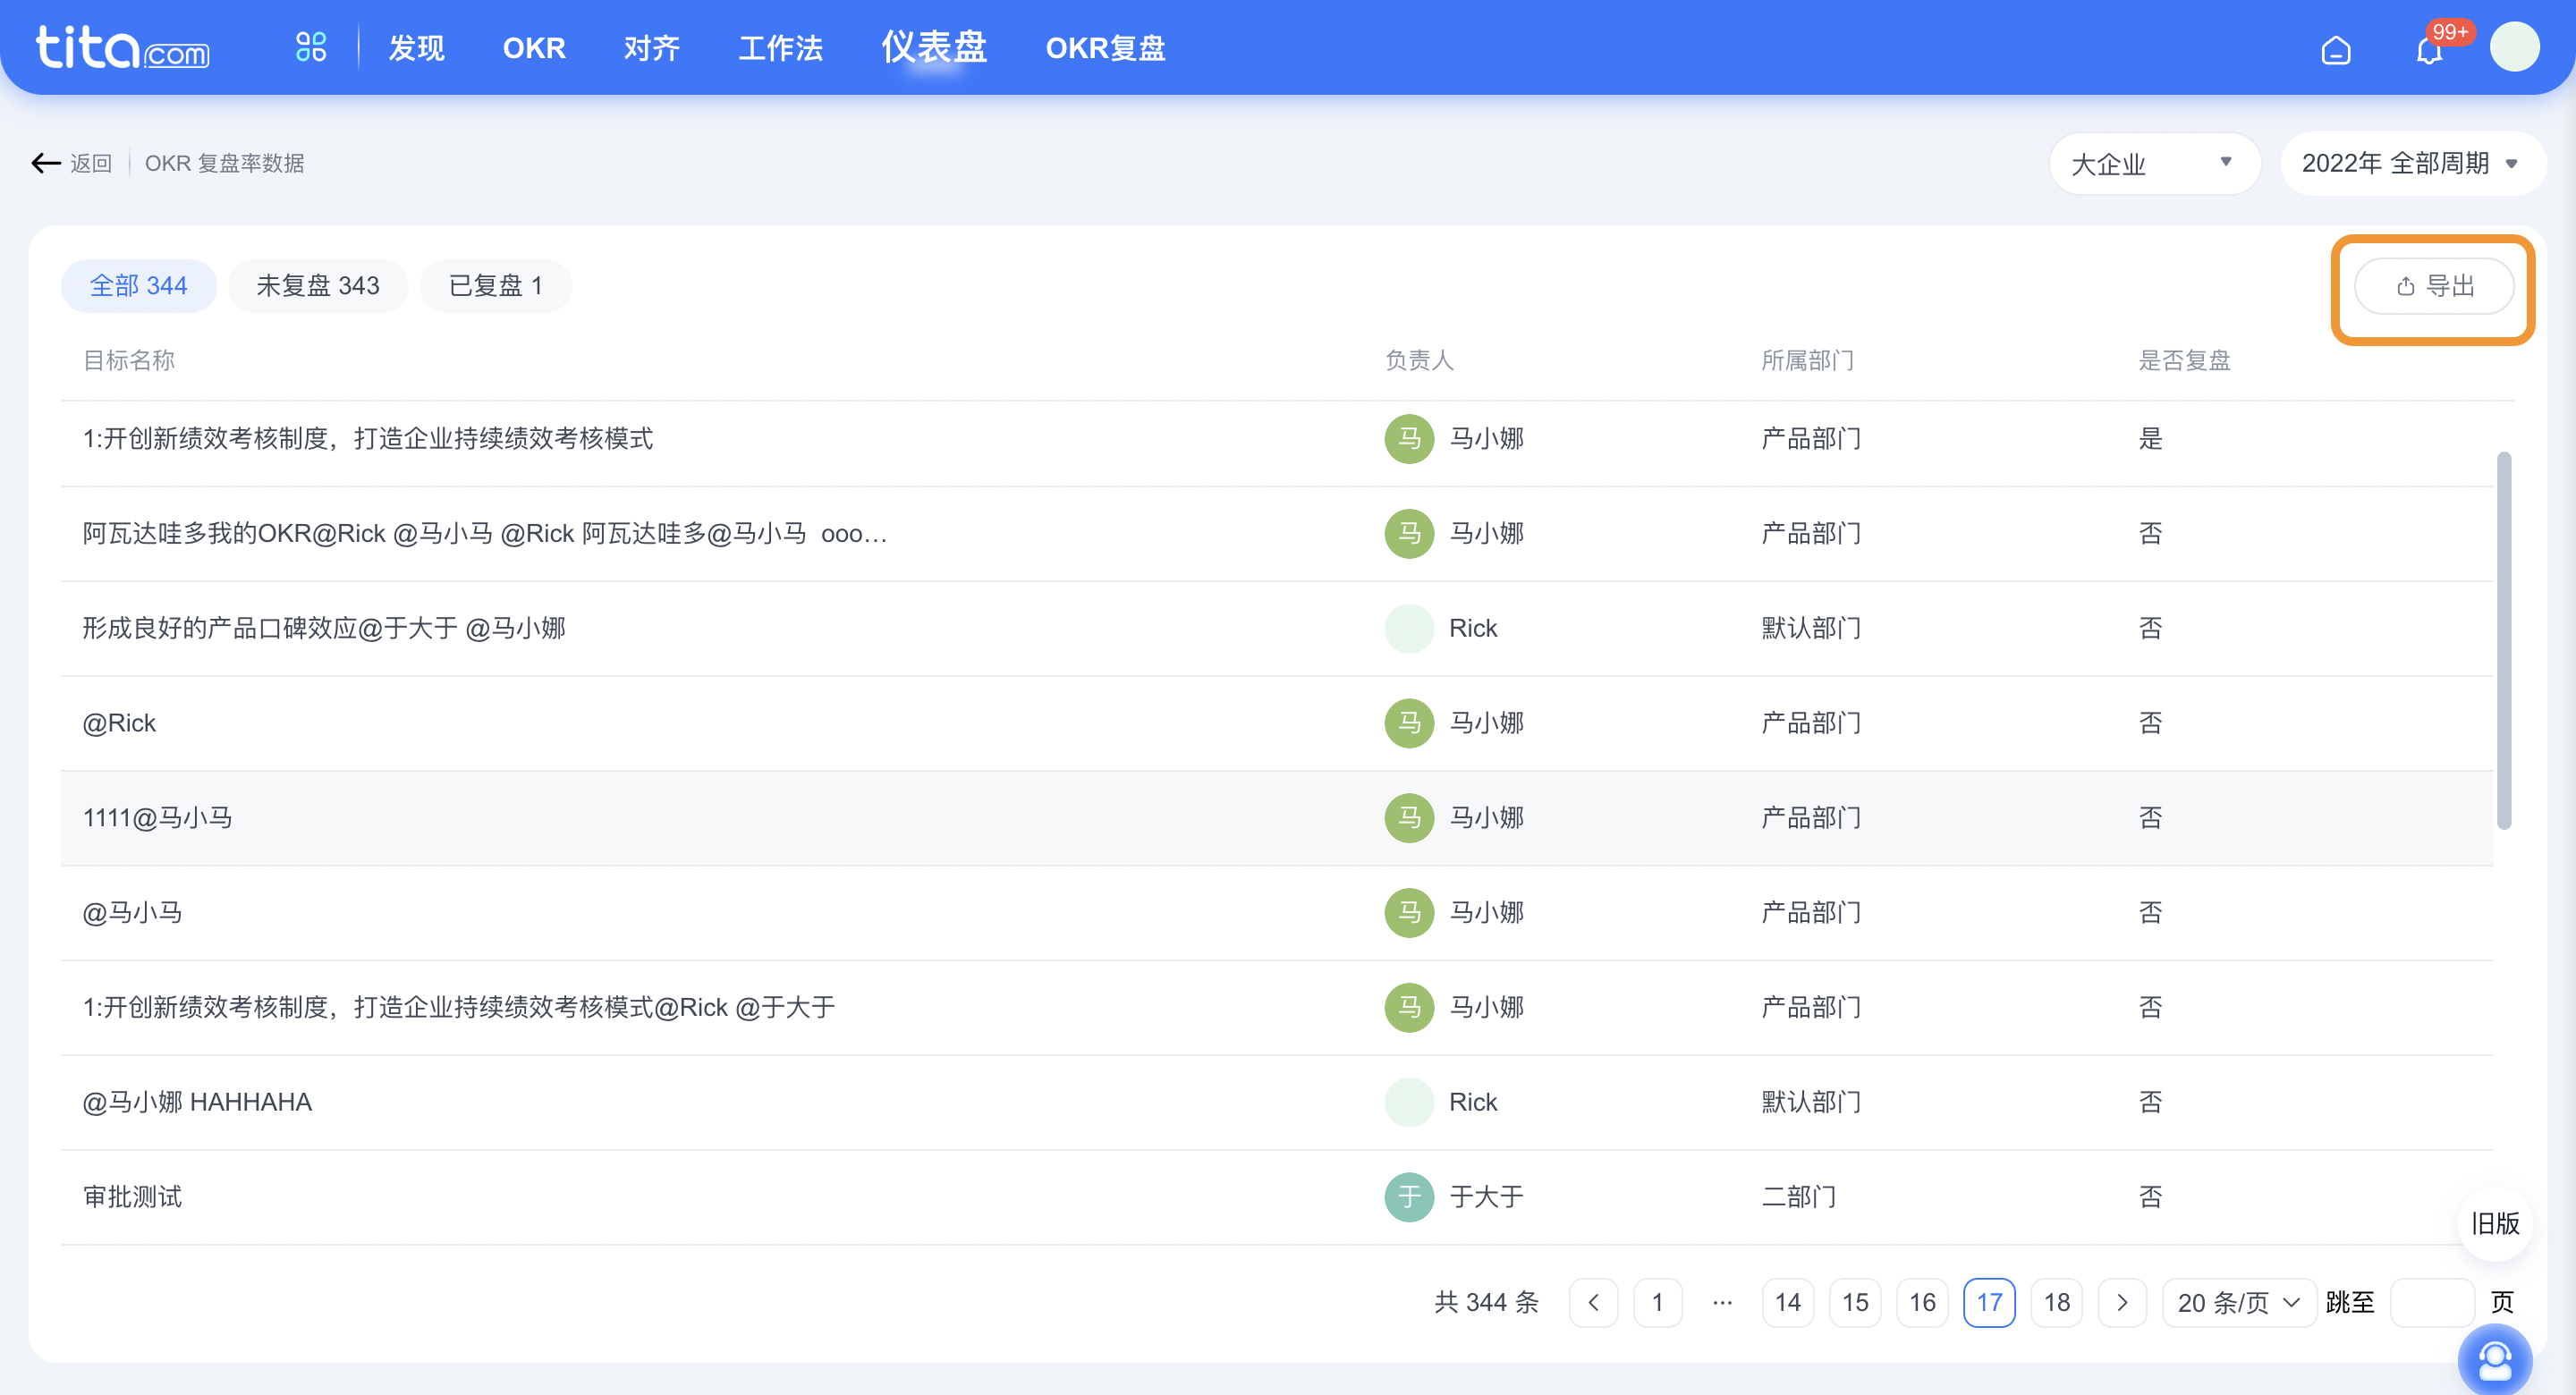Open the 工作法 menu

click(x=780, y=48)
